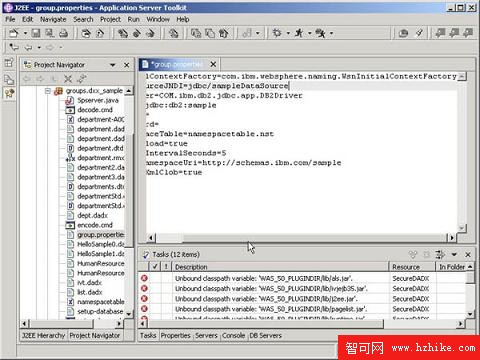Open the Tasks view menu dropdown arrow
This screenshot has height=360, width=480.
[454, 255]
